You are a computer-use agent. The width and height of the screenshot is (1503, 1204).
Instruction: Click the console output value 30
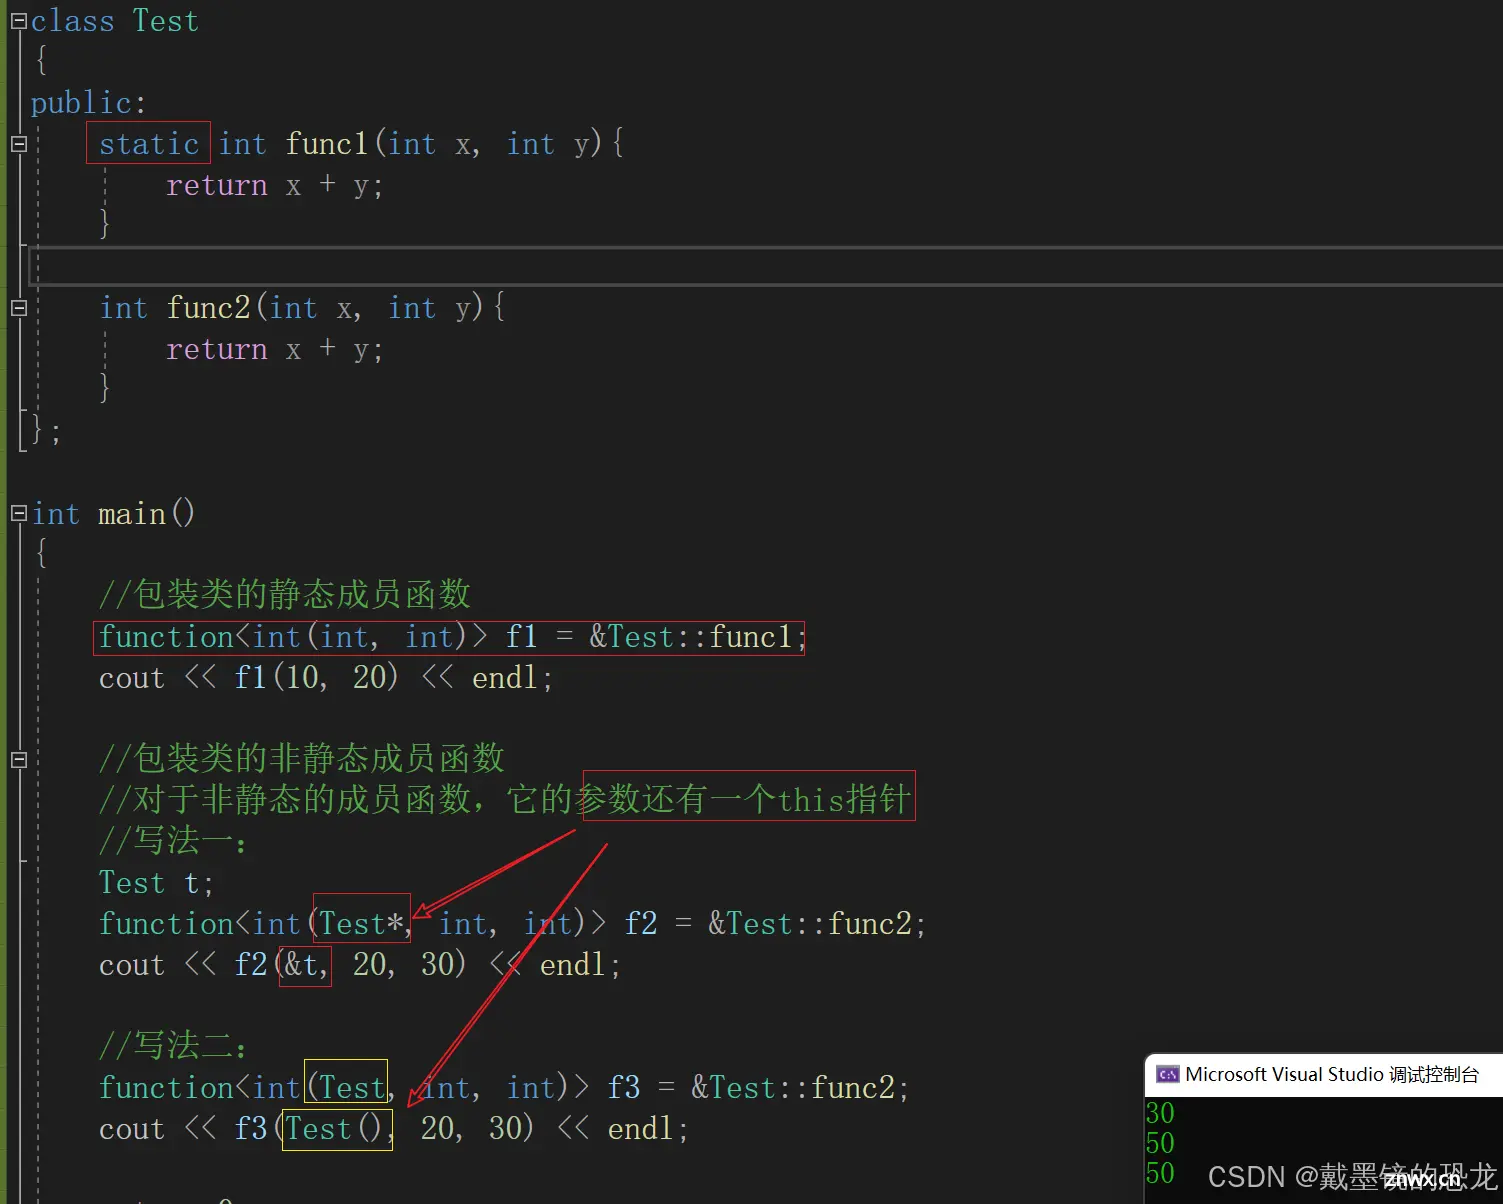(1160, 1113)
